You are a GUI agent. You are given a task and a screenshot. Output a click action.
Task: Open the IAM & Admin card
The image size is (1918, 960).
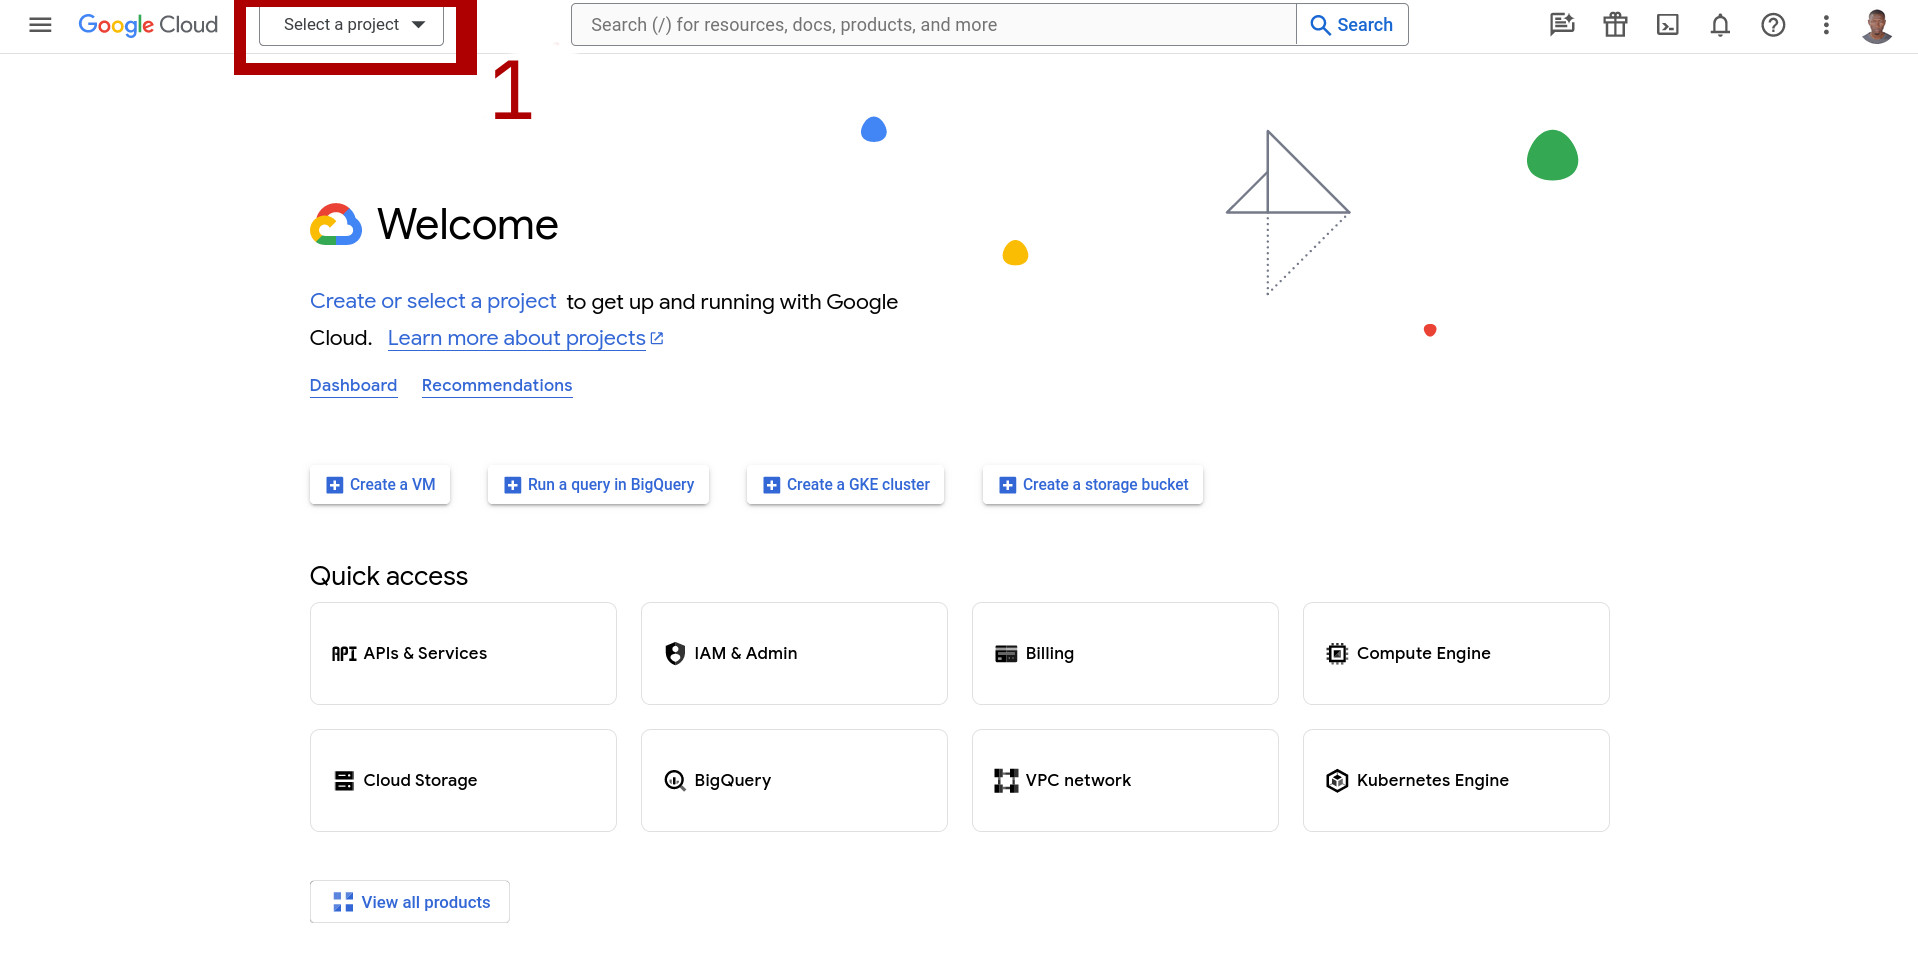794,653
